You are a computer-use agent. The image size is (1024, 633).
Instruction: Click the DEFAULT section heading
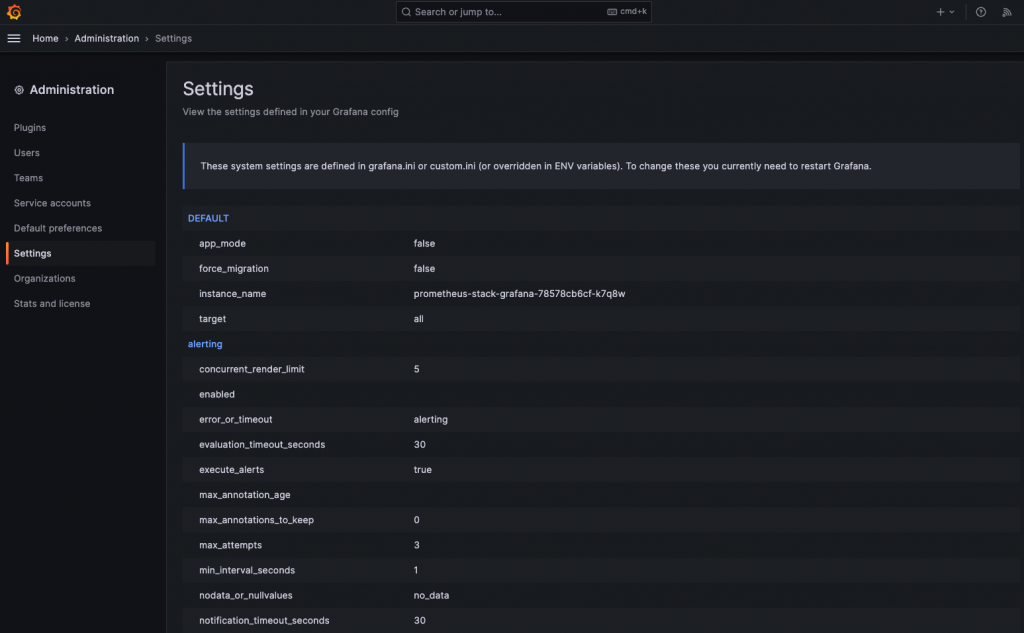pyautogui.click(x=208, y=218)
